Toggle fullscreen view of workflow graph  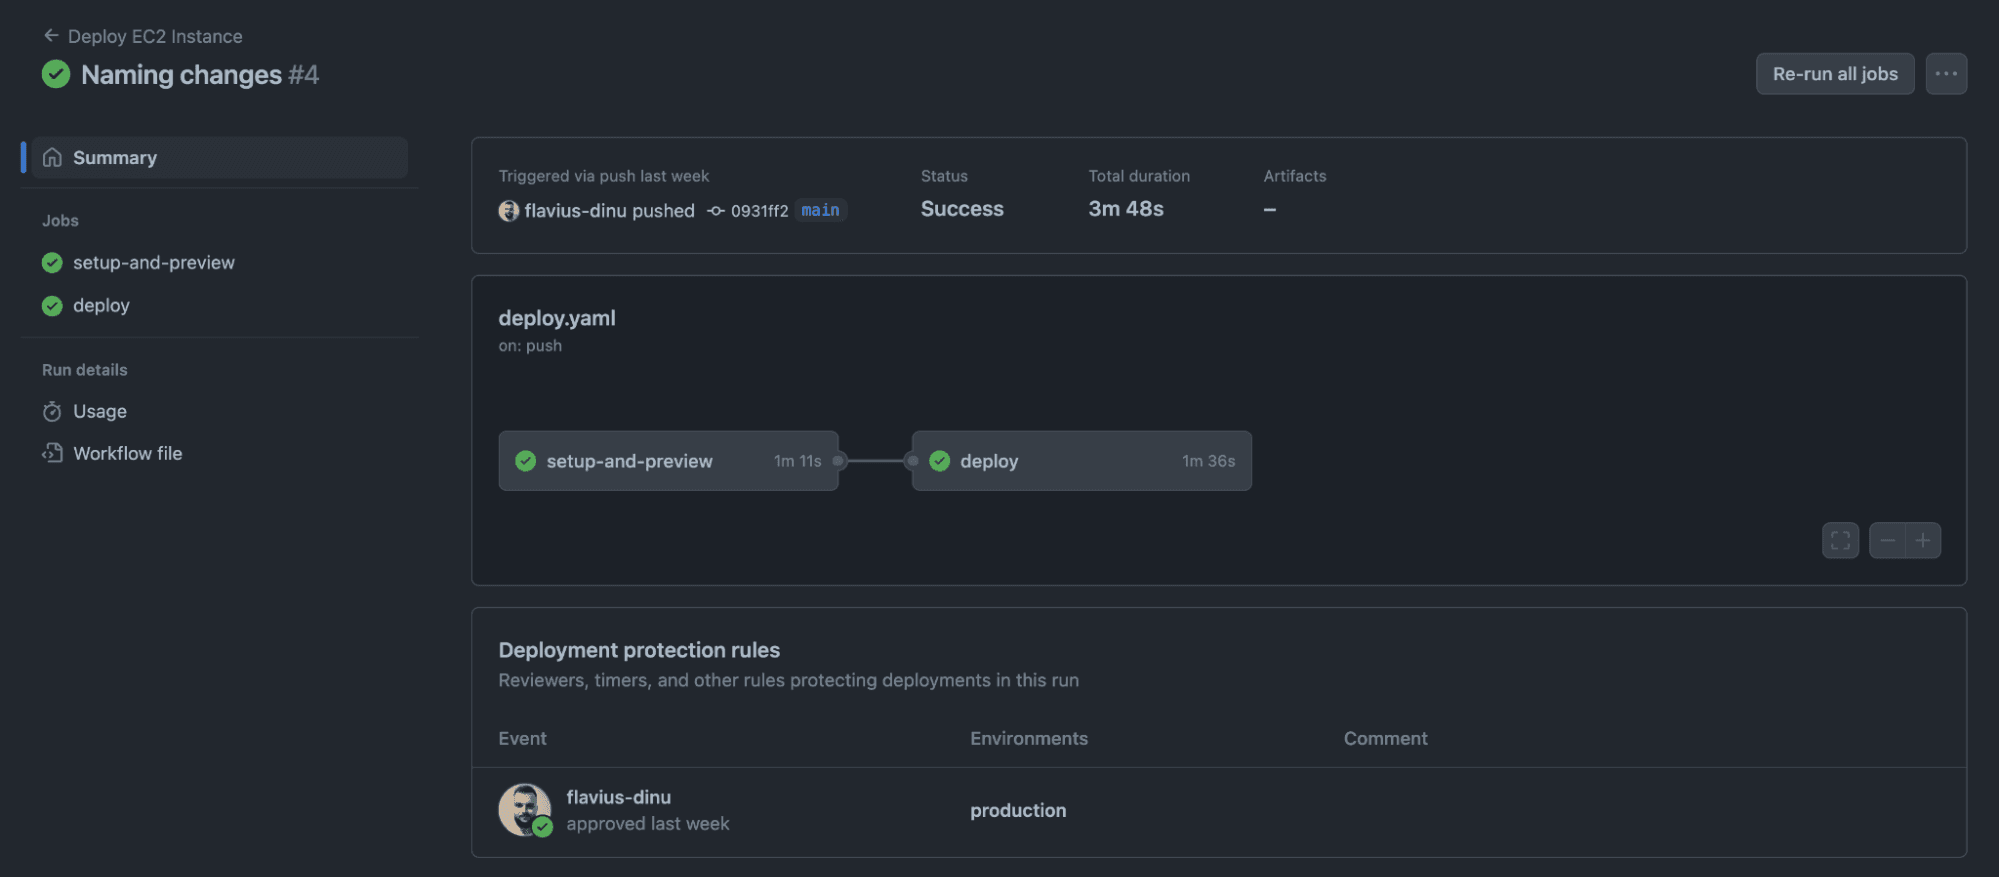point(1840,541)
